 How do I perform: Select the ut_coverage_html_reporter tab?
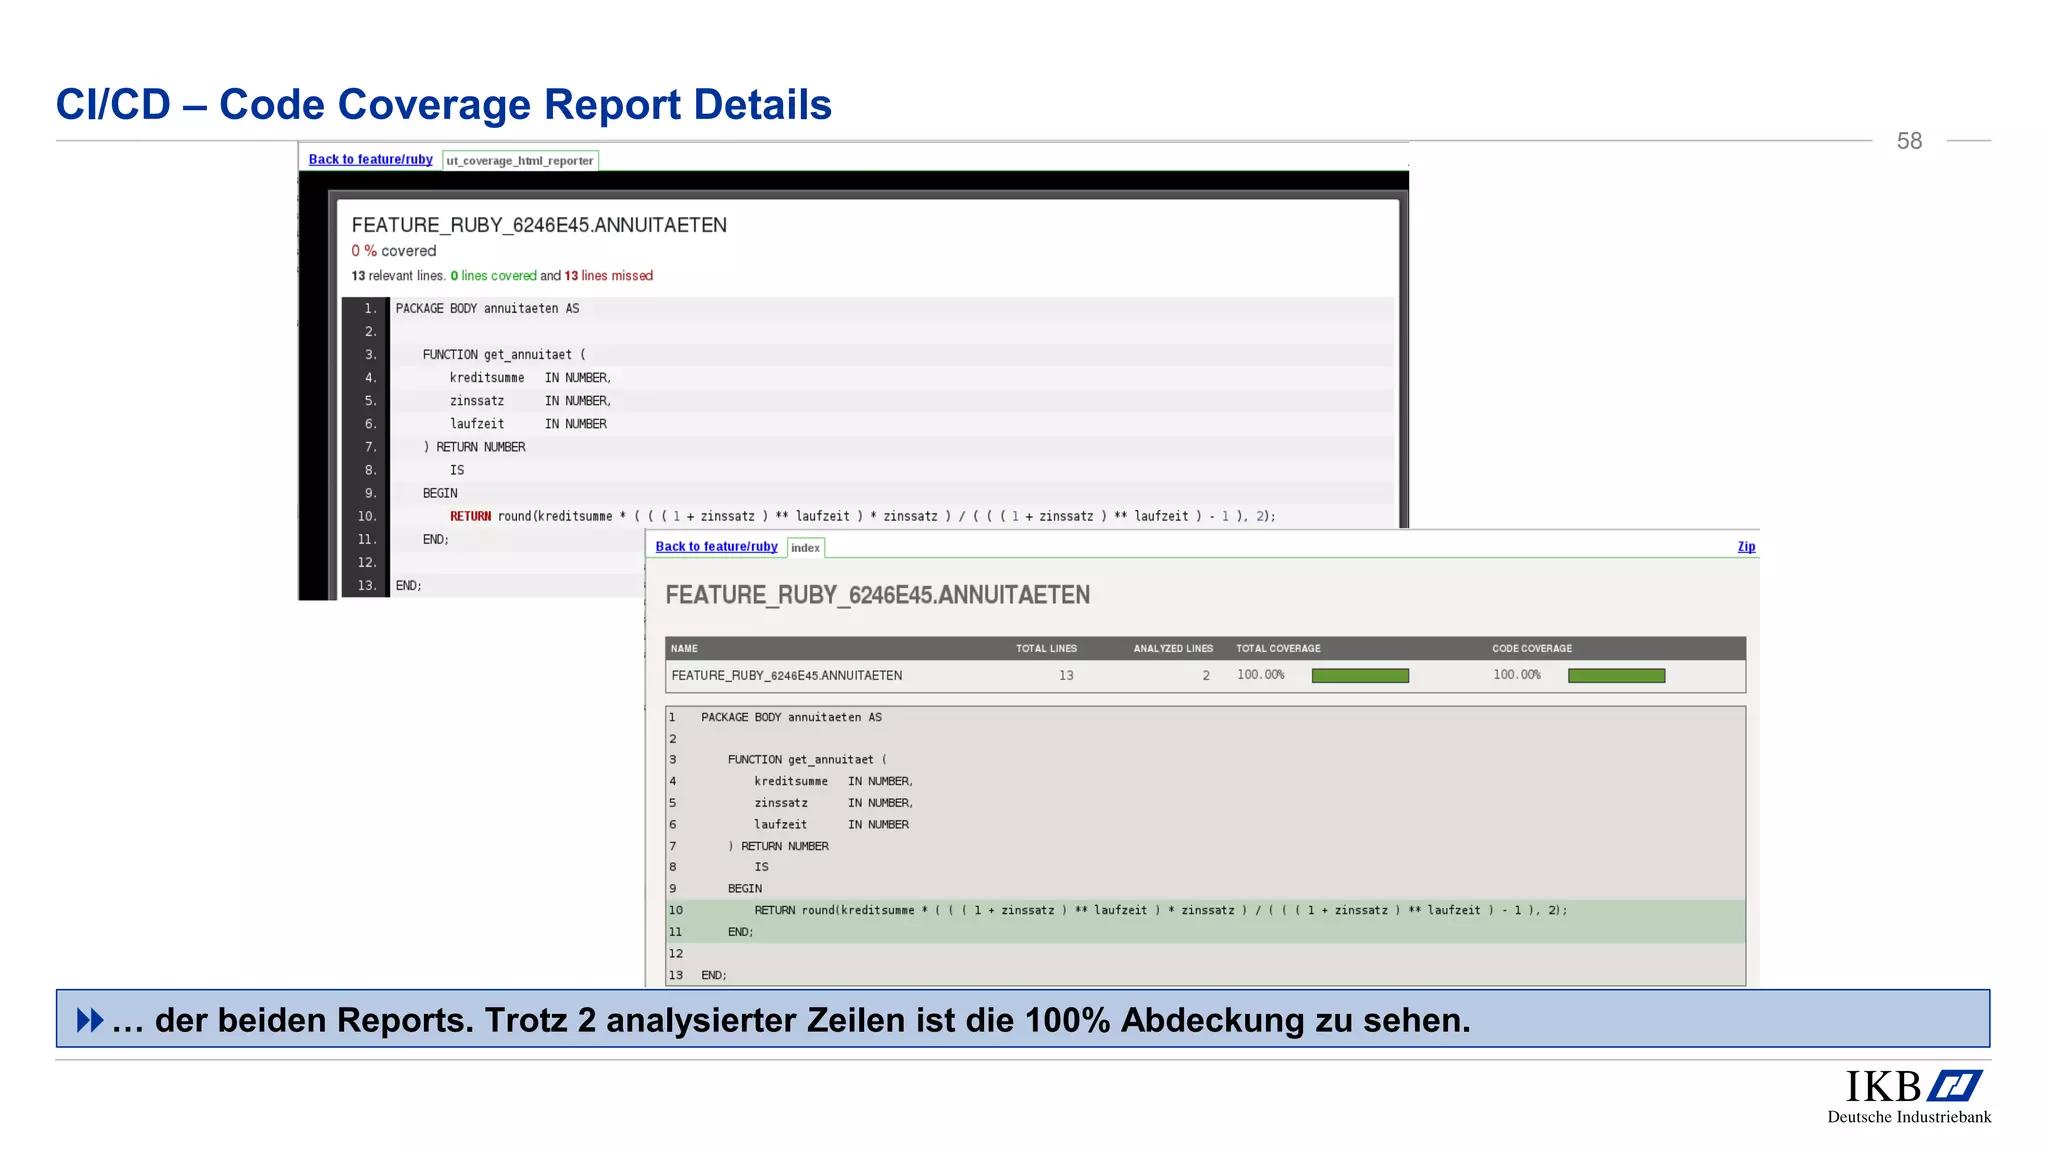coord(520,160)
